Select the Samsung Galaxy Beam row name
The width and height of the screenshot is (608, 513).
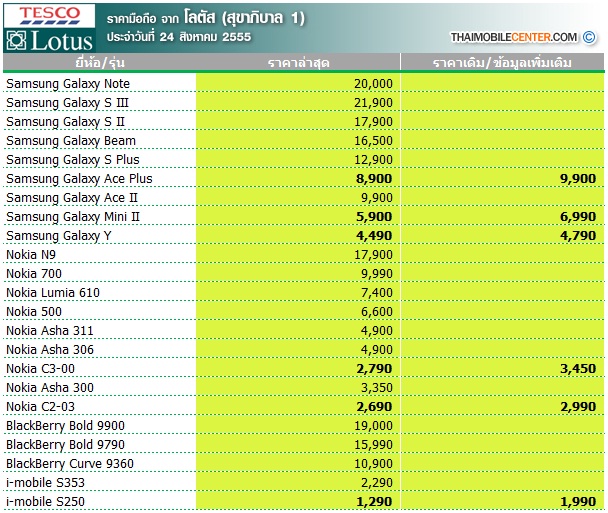pyautogui.click(x=71, y=141)
